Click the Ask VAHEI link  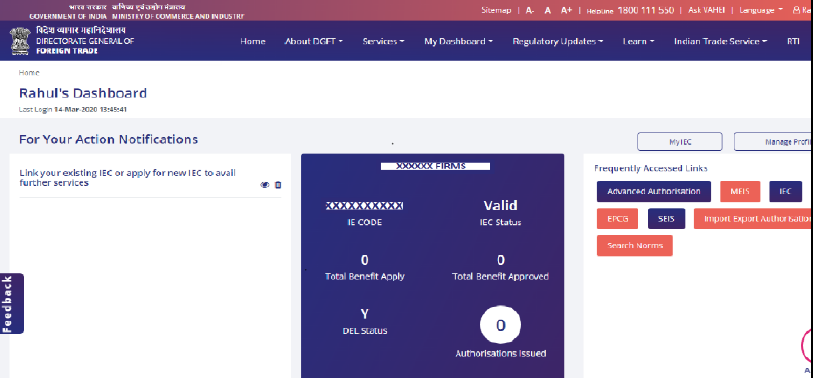[703, 10]
